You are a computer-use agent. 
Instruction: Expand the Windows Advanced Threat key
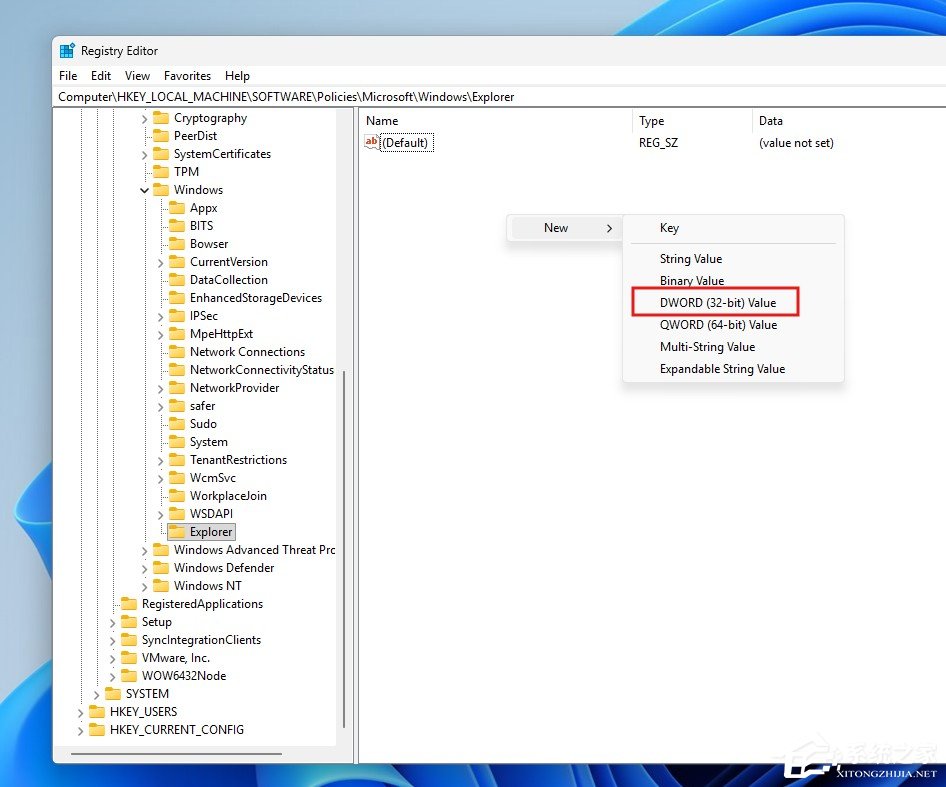[x=144, y=550]
